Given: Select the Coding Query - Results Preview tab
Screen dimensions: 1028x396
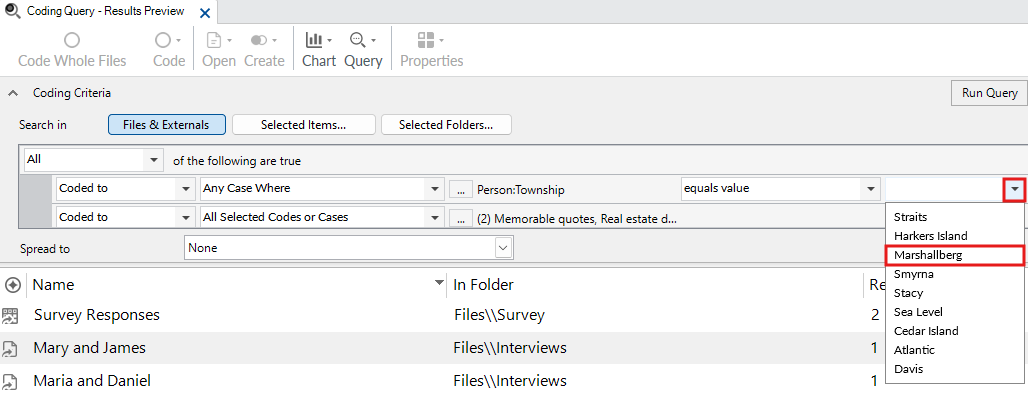Looking at the screenshot, I should pos(105,12).
